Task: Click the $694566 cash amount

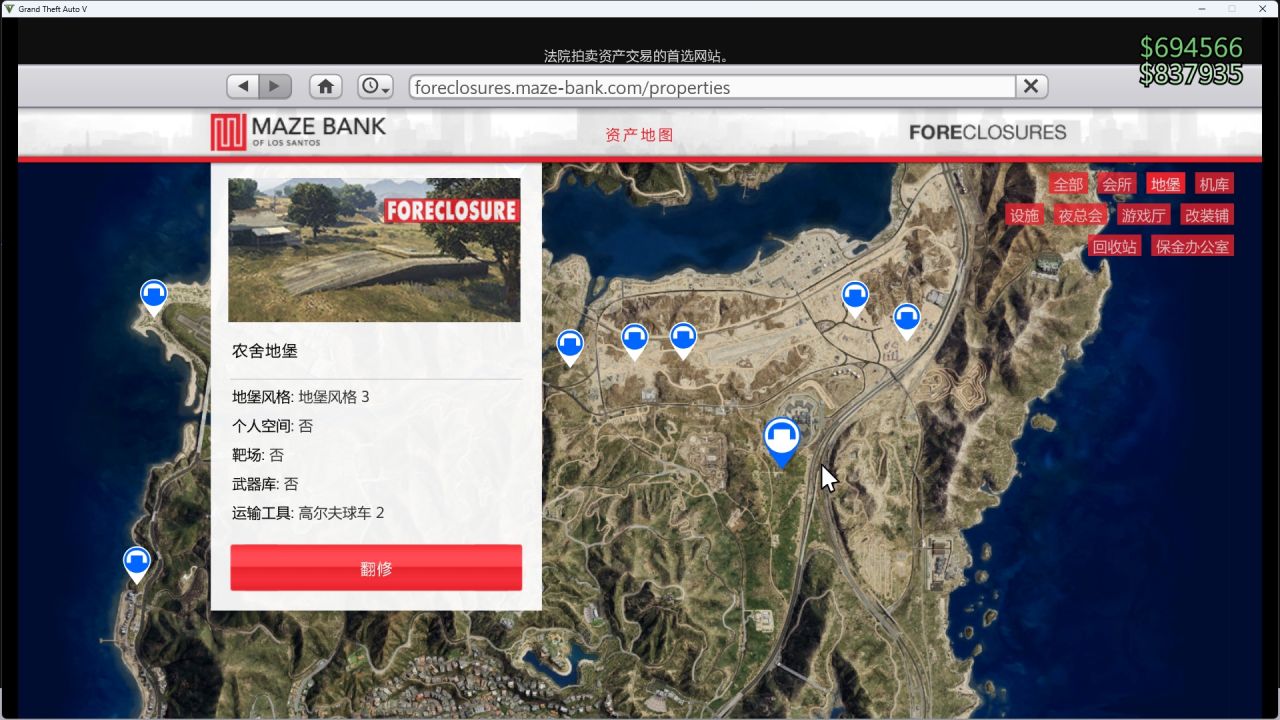Action: pos(1191,47)
